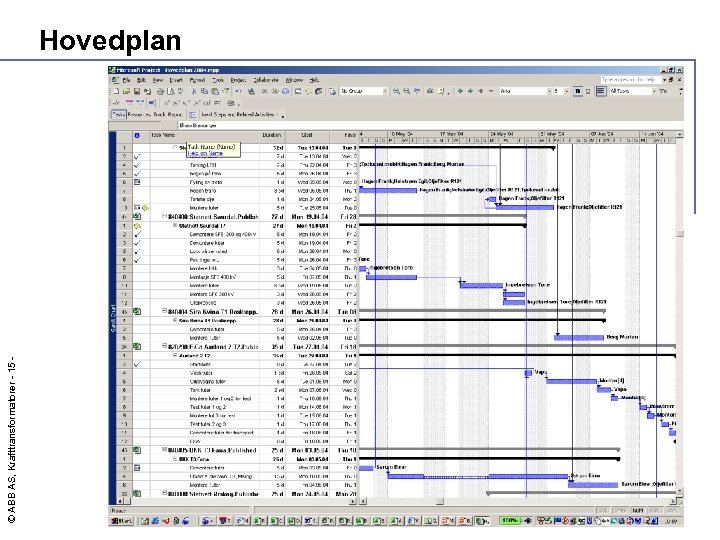Open the Collaborate menu
720x540 pixels.
point(266,80)
